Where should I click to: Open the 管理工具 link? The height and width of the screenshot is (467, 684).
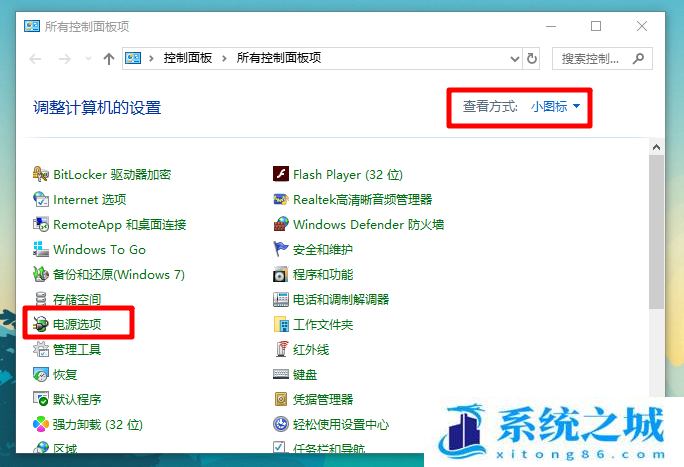(77, 350)
